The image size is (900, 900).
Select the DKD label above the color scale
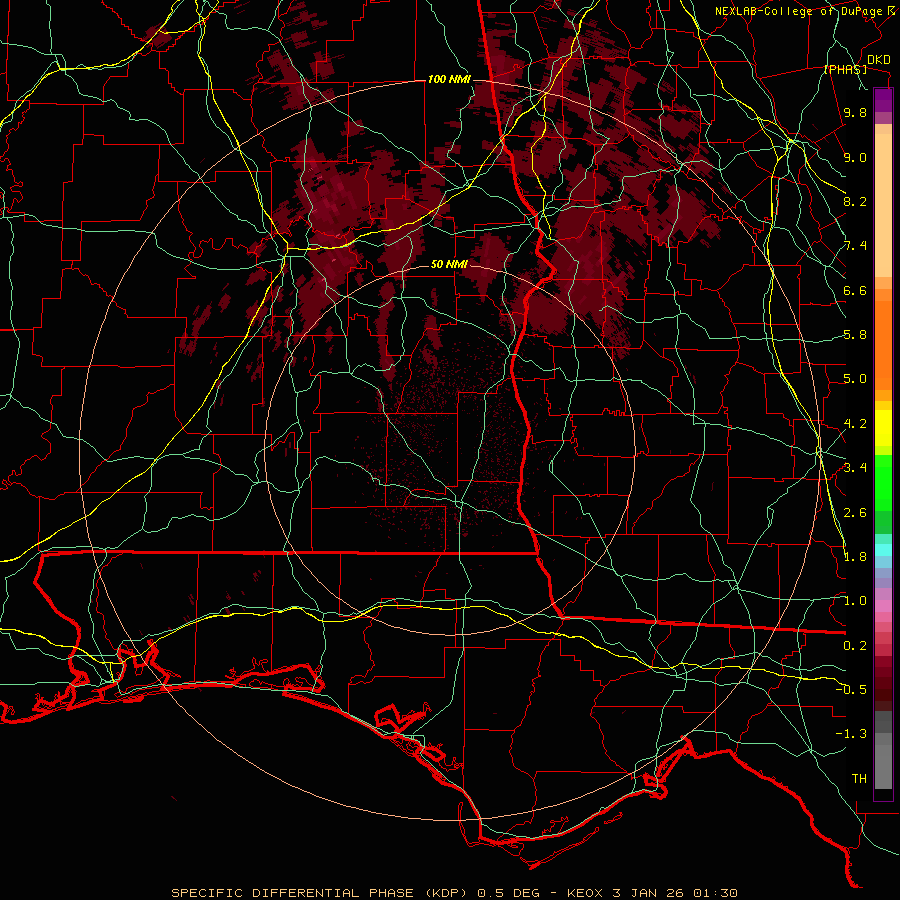pyautogui.click(x=879, y=60)
